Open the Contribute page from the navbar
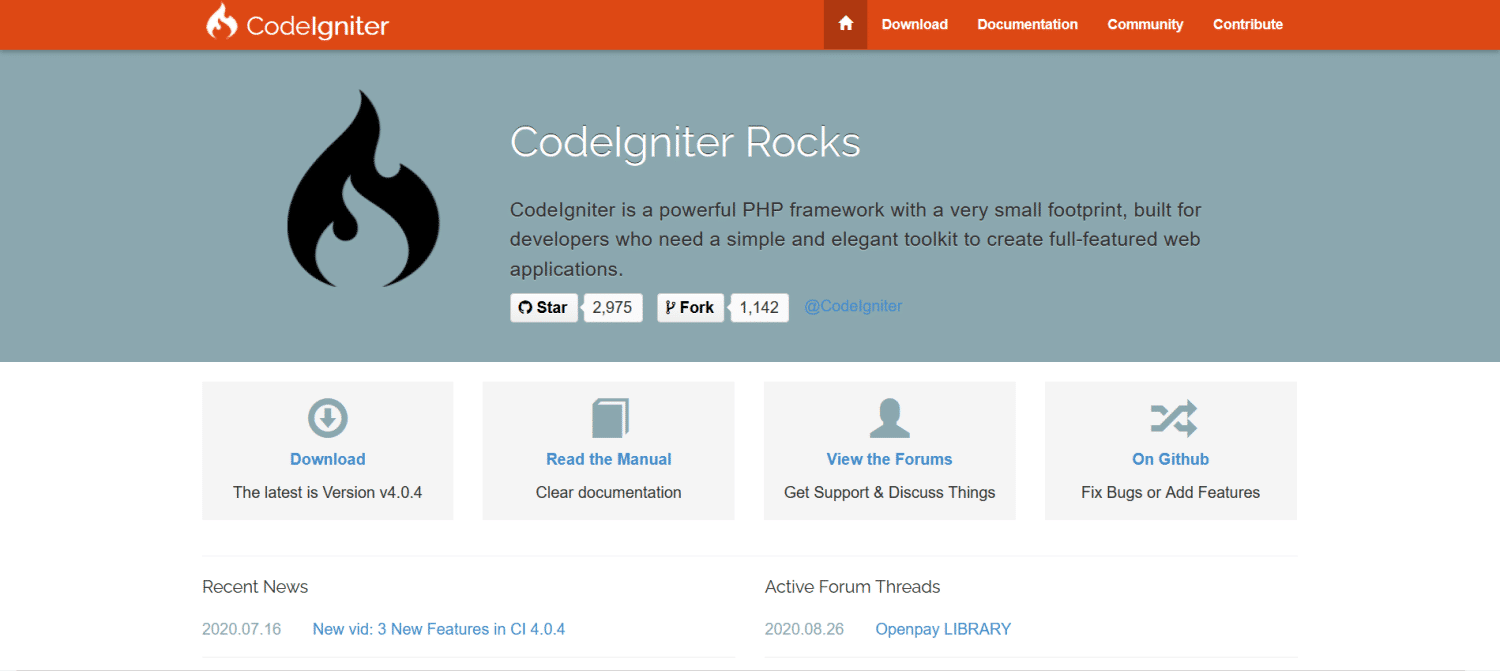 tap(1247, 23)
